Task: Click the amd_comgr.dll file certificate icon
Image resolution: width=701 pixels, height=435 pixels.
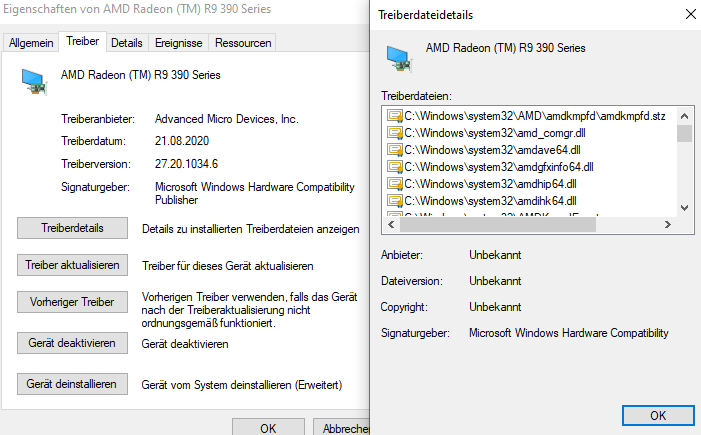Action: (395, 133)
